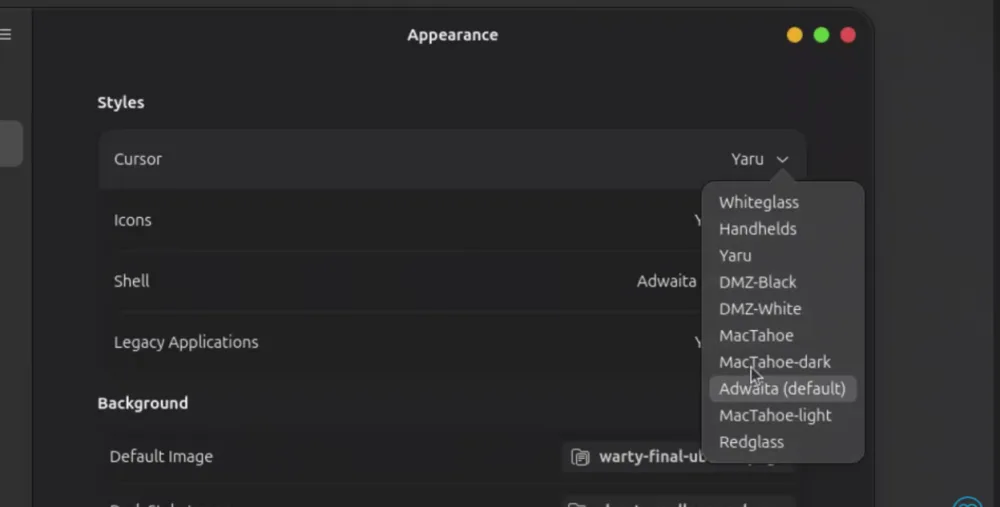The height and width of the screenshot is (507, 1000).
Task: Pick MacTahoe cursor theme
Action: pos(756,335)
